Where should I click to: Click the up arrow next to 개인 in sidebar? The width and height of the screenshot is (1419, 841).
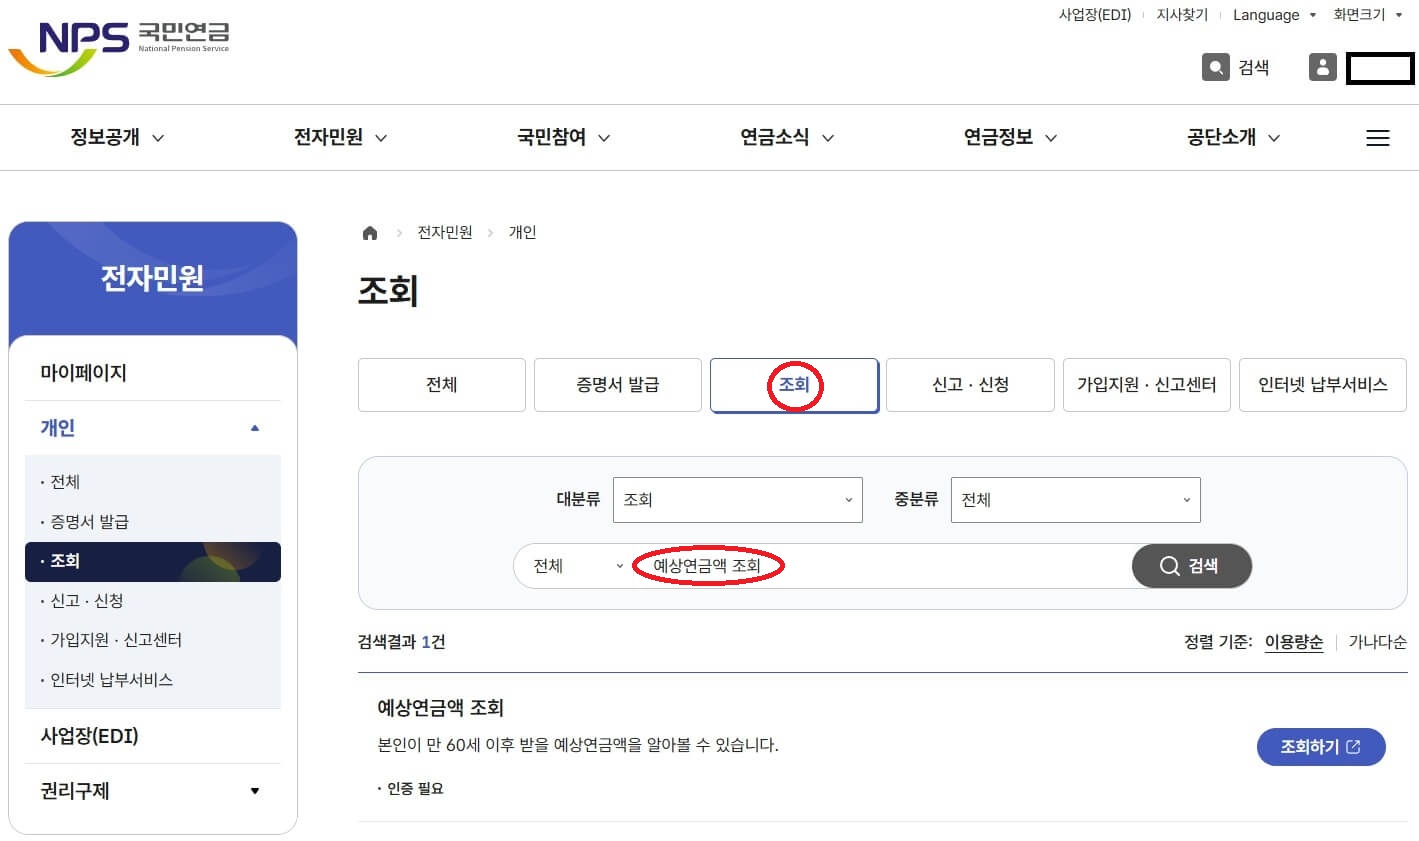256,428
